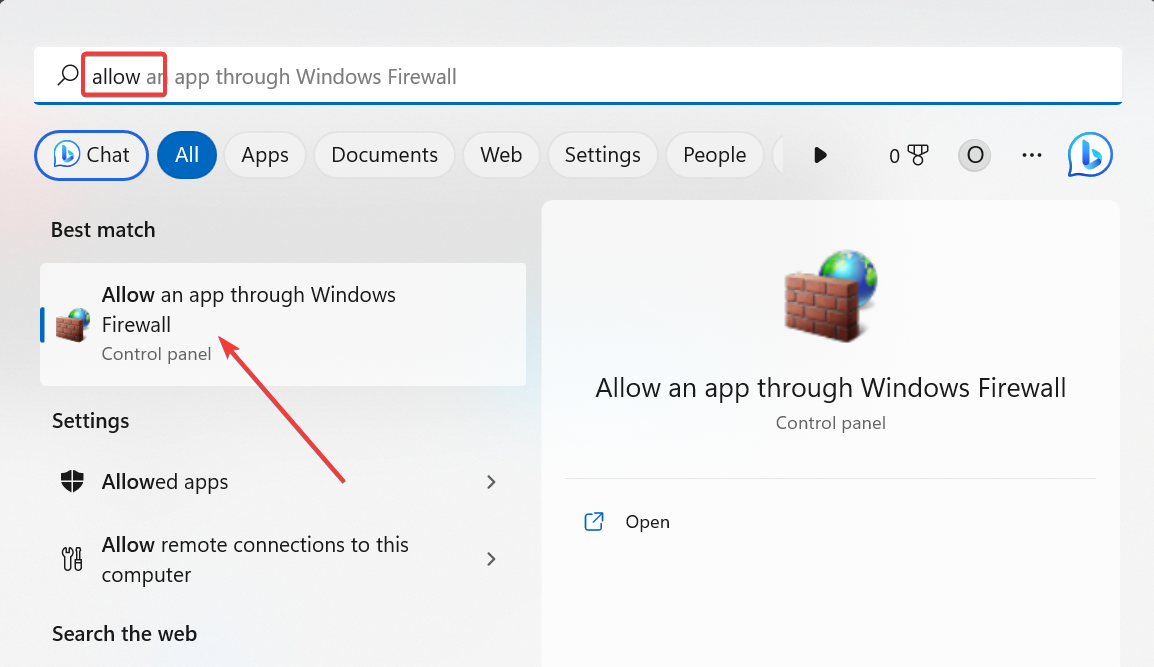Click the search magnifier icon
Image resolution: width=1154 pixels, height=667 pixels.
pos(68,75)
